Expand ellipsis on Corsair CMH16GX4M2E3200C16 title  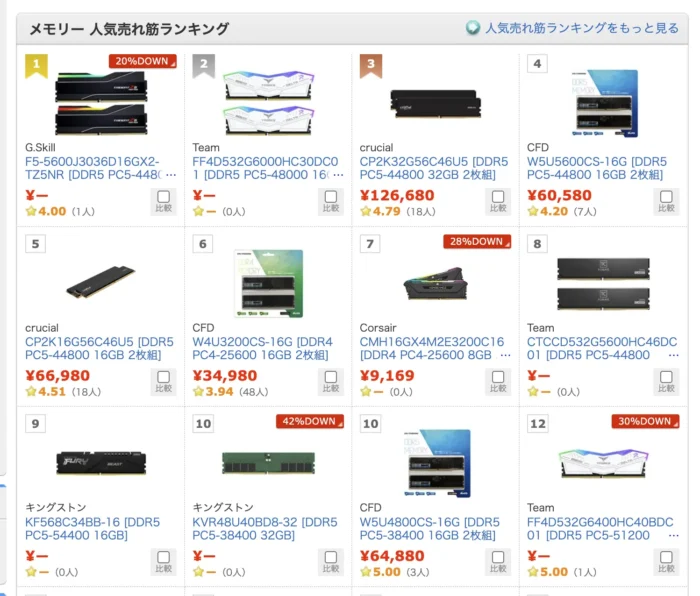(x=505, y=355)
